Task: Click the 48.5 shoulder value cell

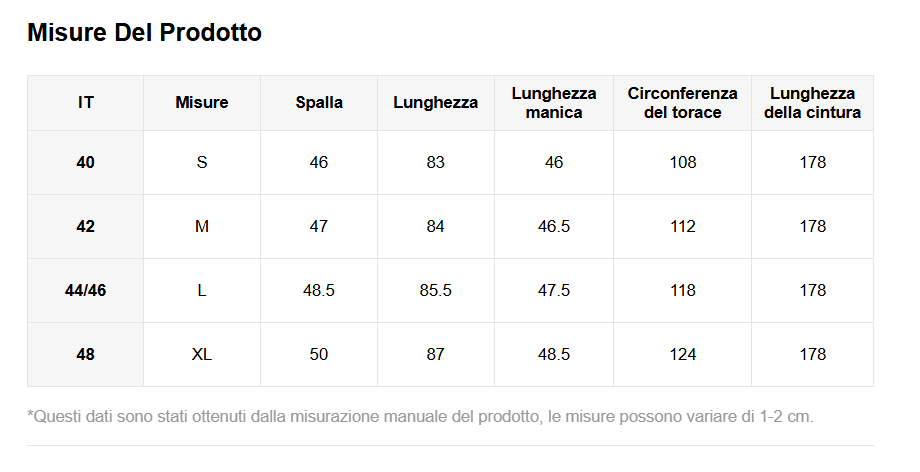Action: [x=319, y=290]
